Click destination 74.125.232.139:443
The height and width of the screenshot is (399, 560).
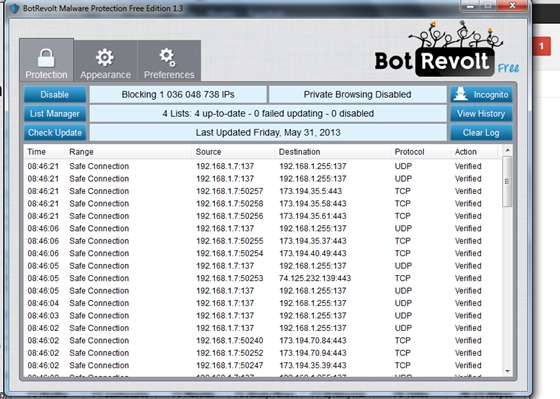[315, 278]
